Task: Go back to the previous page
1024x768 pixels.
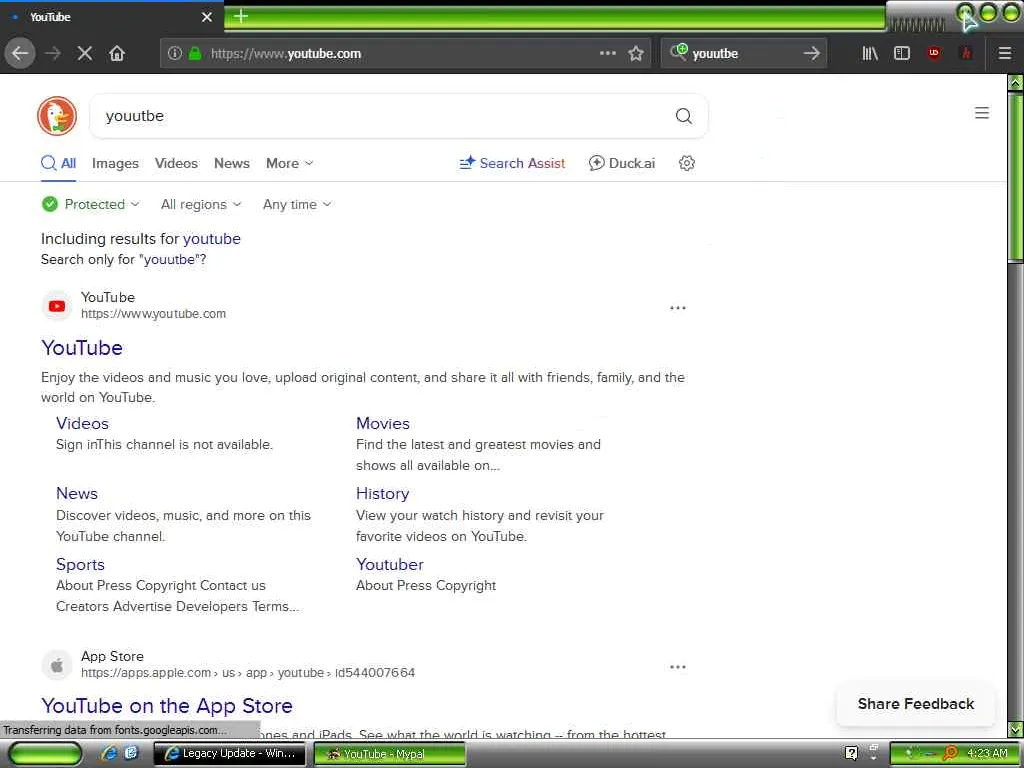Action: click(20, 54)
